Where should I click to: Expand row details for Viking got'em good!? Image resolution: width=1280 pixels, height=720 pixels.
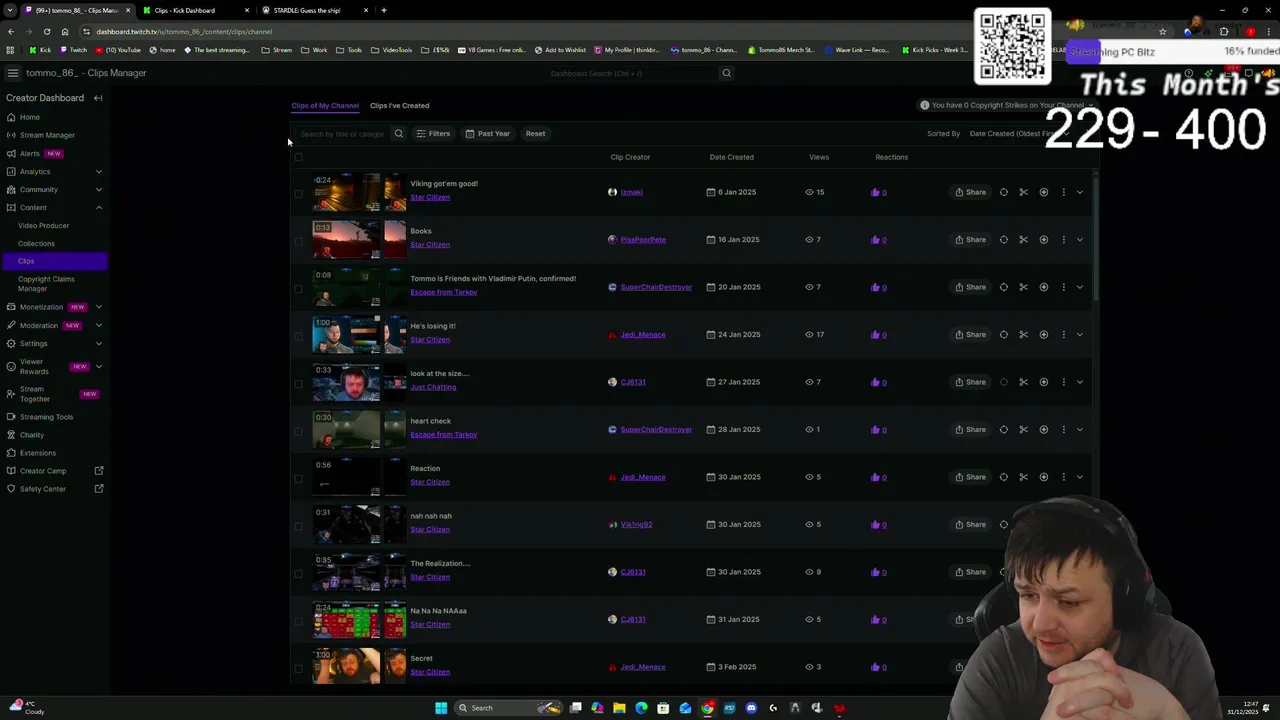click(1080, 192)
